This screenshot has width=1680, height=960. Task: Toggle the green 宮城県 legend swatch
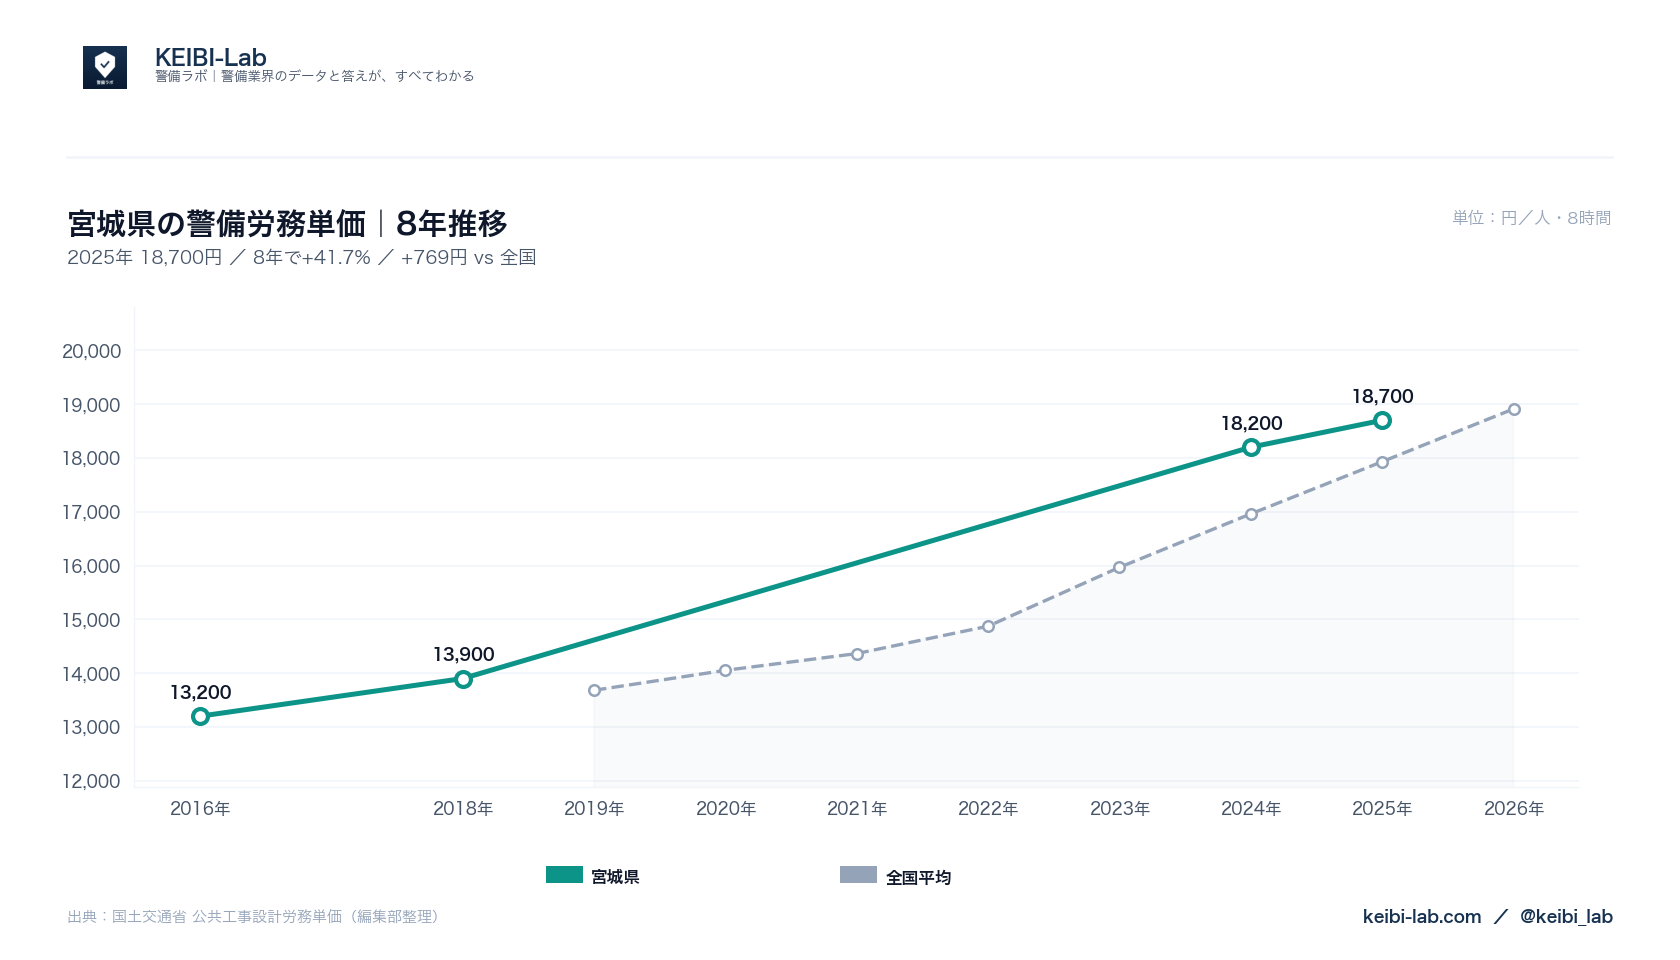(564, 875)
